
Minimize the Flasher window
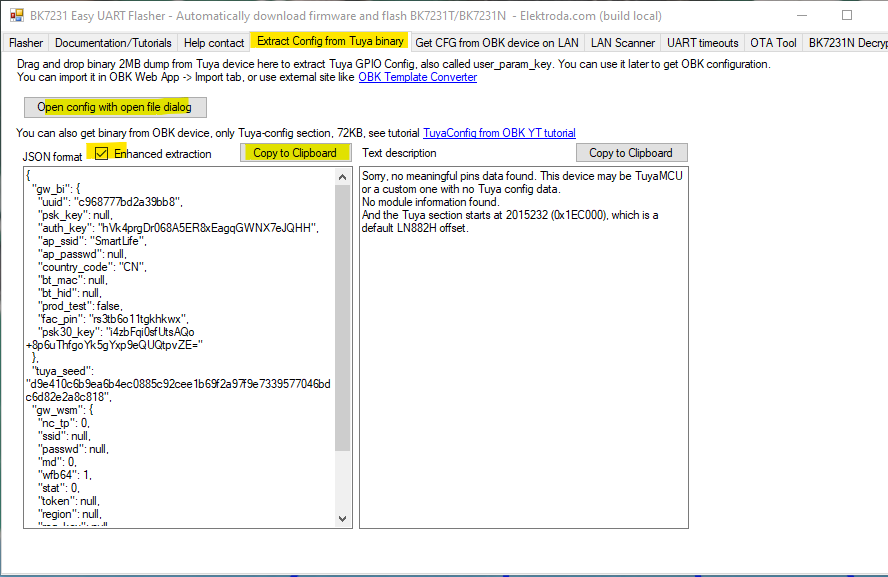[x=802, y=15]
